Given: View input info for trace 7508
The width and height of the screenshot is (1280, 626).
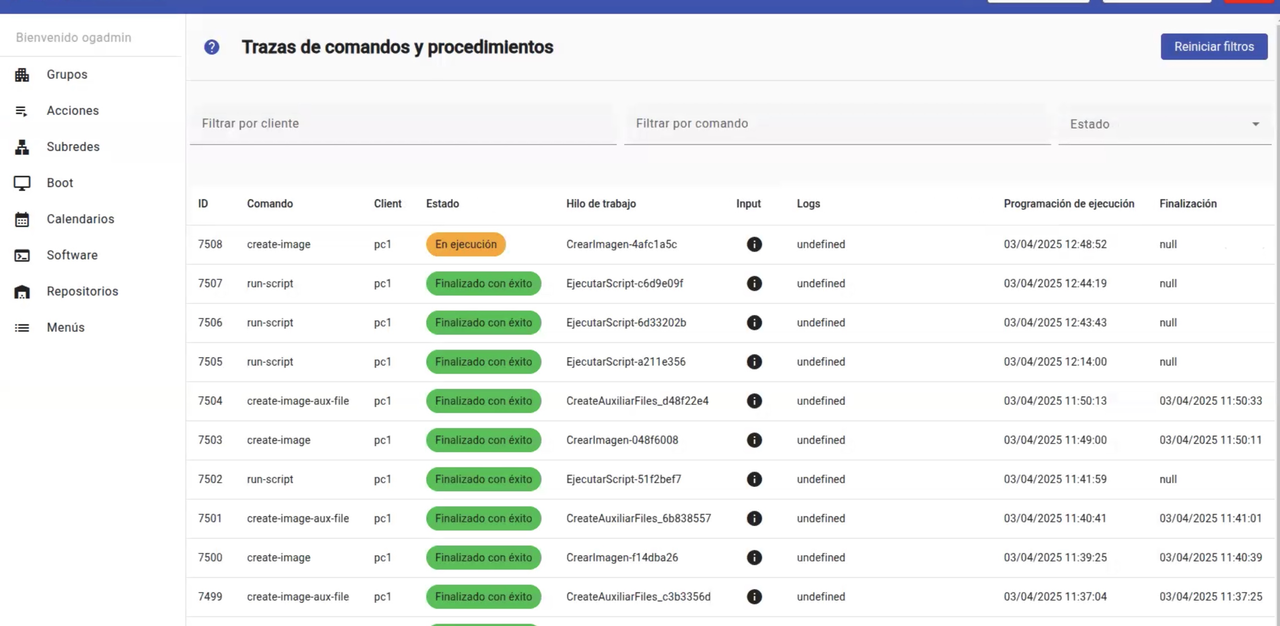Looking at the screenshot, I should pyautogui.click(x=754, y=244).
